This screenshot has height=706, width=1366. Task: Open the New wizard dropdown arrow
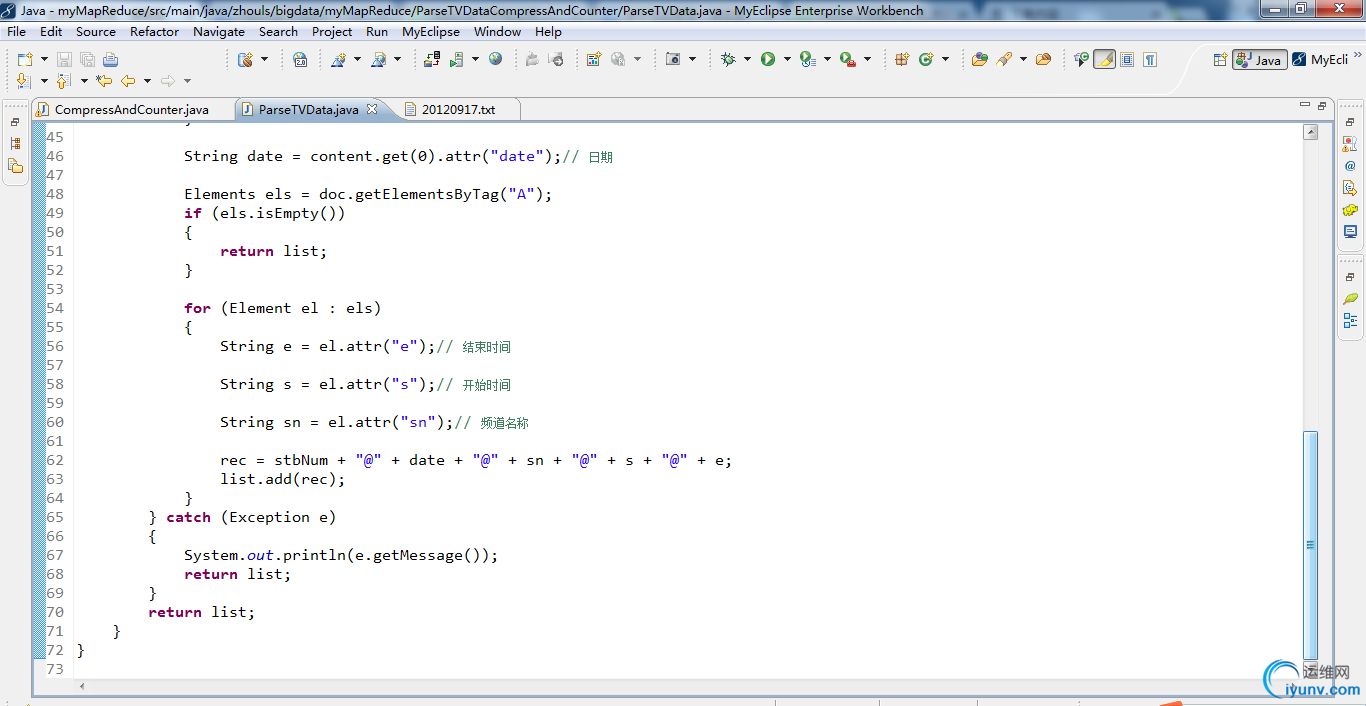44,59
